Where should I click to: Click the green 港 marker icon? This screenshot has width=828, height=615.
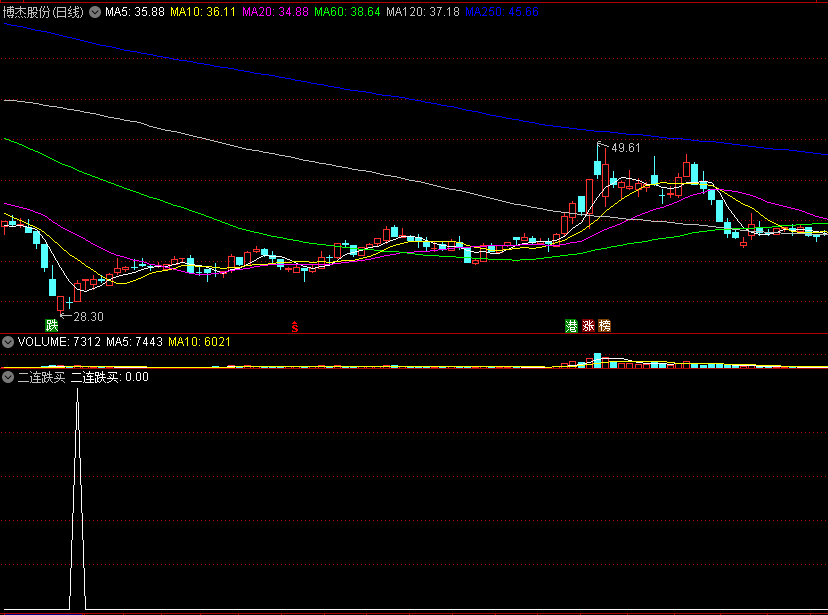click(571, 326)
